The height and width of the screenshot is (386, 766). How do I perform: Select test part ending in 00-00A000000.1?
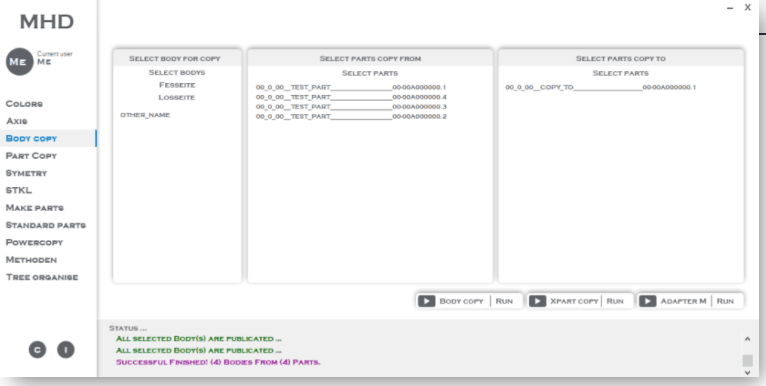[x=351, y=87]
